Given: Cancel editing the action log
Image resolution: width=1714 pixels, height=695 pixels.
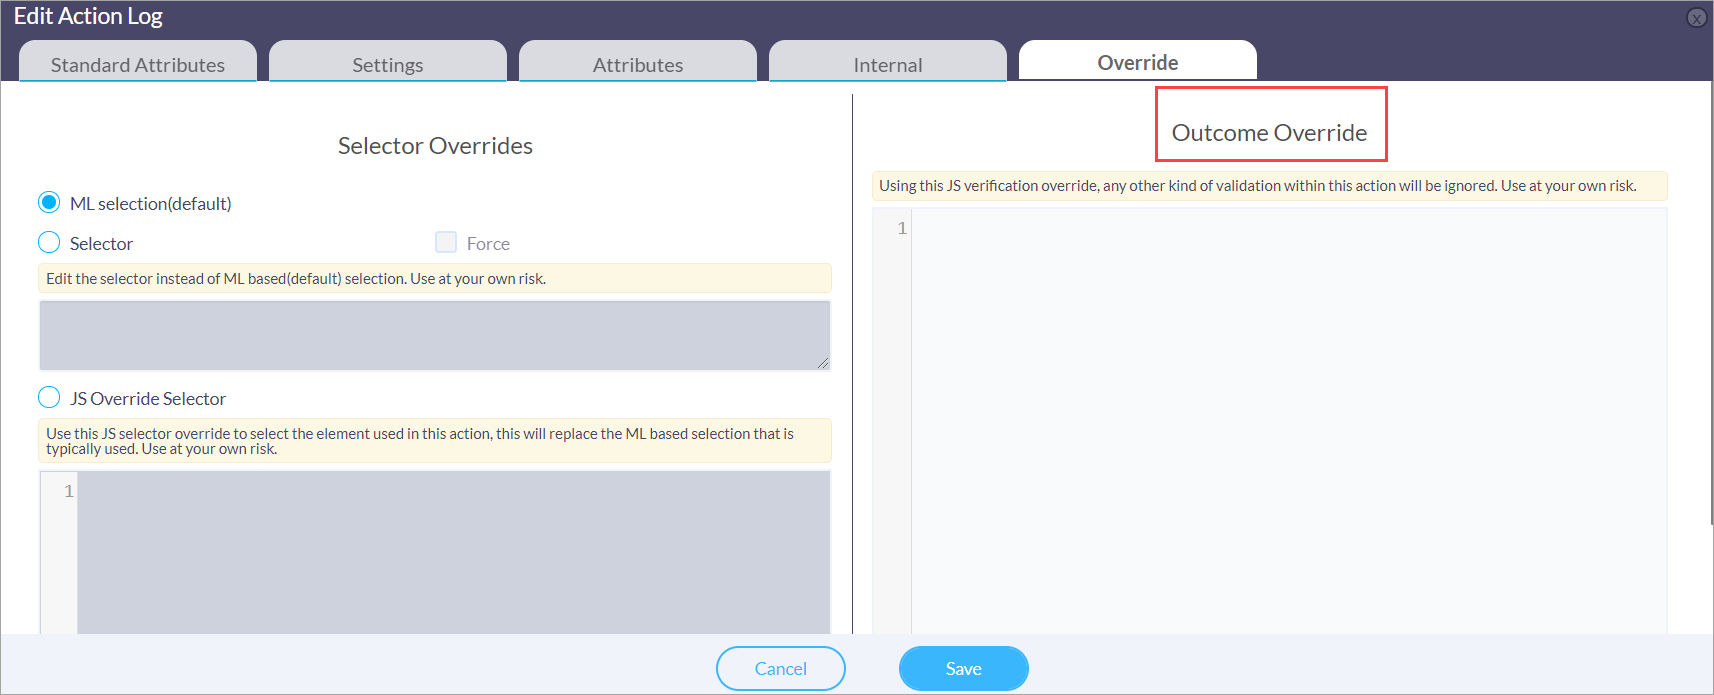Looking at the screenshot, I should [781, 668].
